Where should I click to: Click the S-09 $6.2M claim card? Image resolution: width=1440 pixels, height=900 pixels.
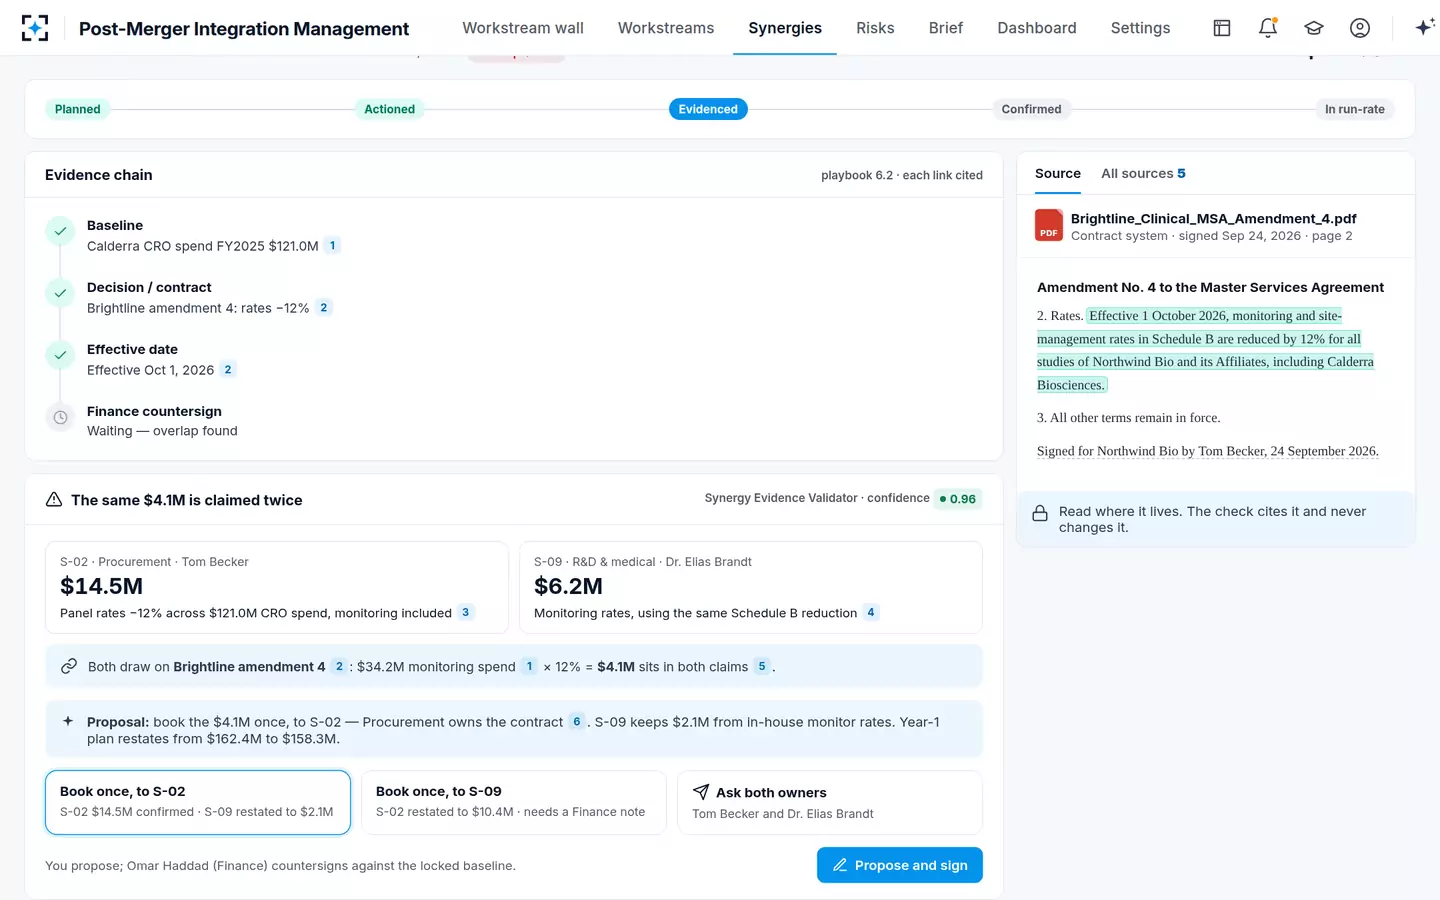pyautogui.click(x=751, y=588)
